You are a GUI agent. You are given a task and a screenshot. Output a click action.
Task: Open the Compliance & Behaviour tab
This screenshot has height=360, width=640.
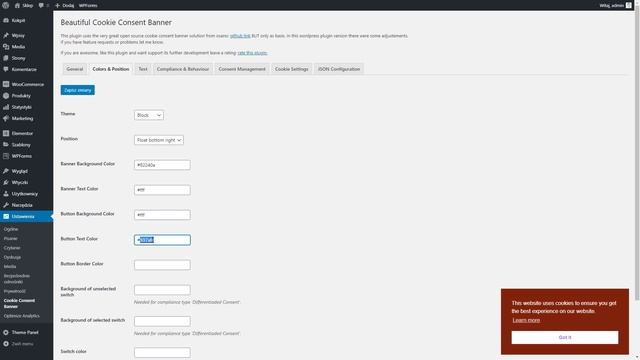[182, 69]
